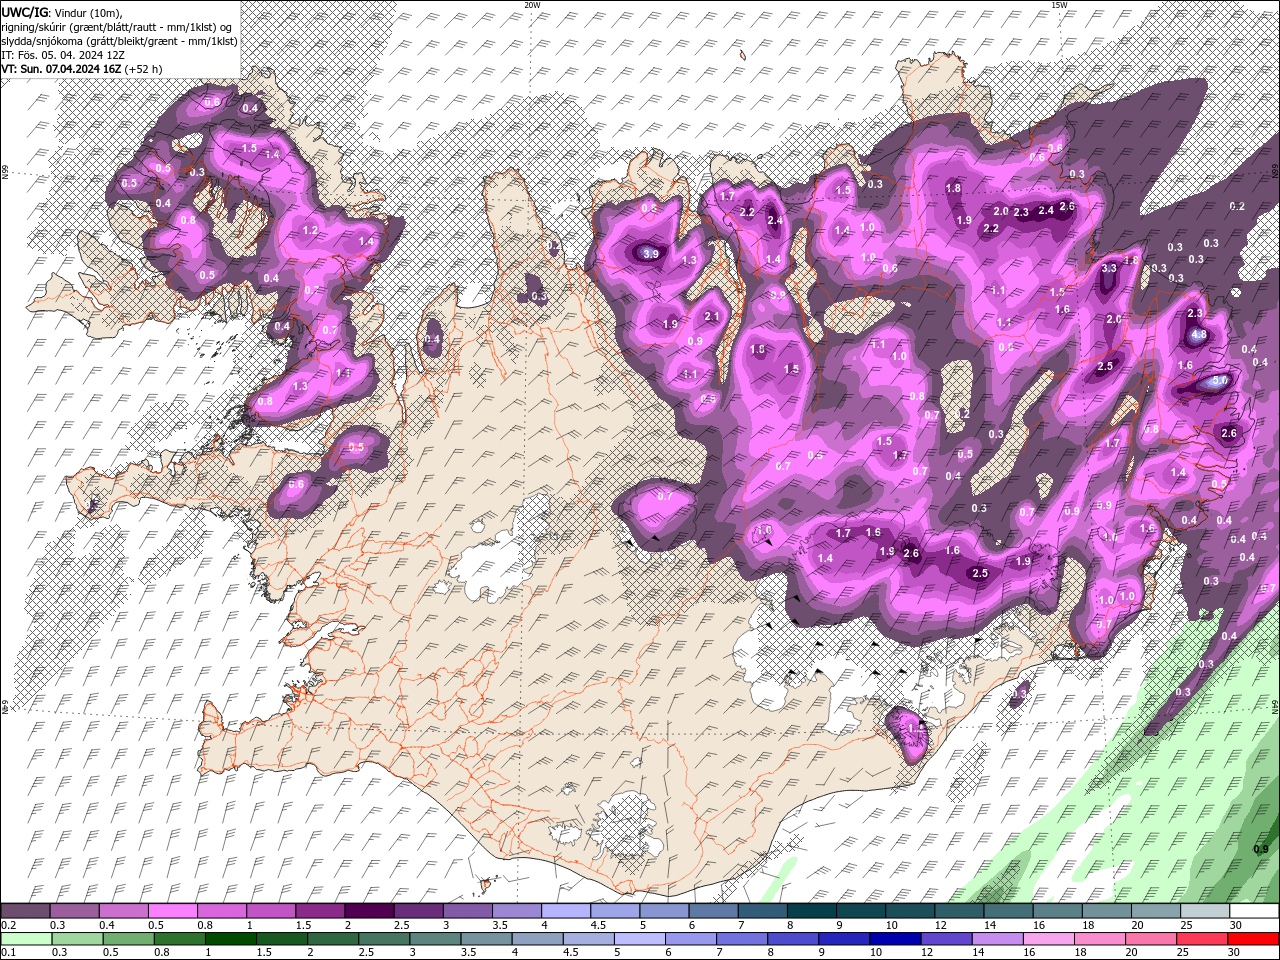Click the '0.1' label in the lower legend row
Screen dimensions: 1280x960
point(9,953)
